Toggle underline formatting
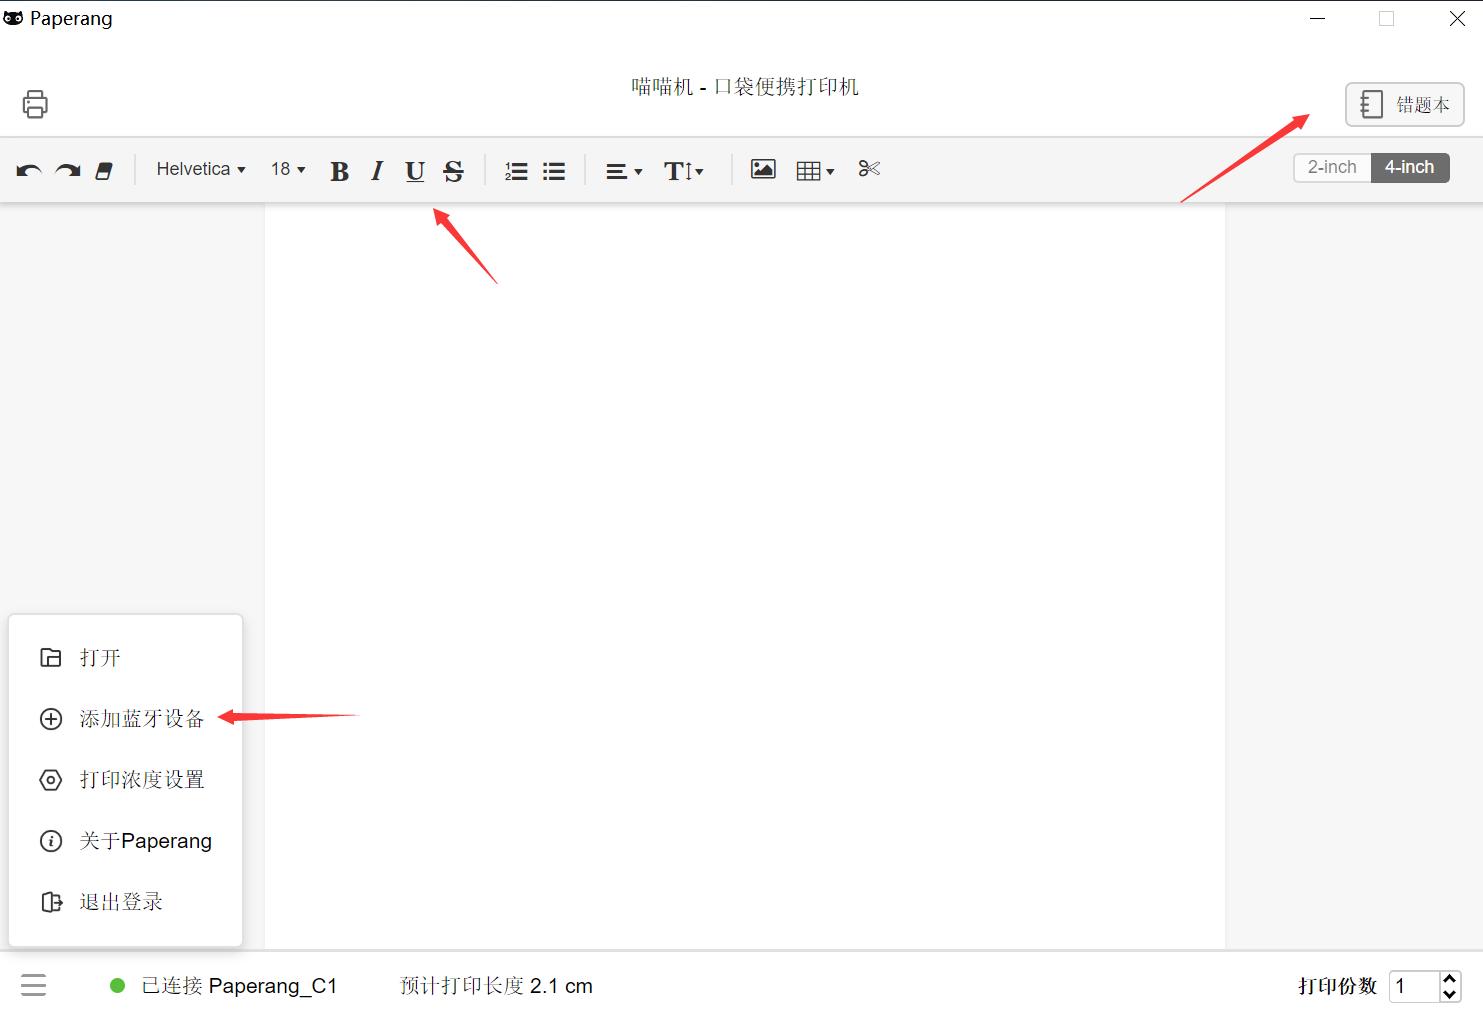1483x1013 pixels. pos(415,172)
